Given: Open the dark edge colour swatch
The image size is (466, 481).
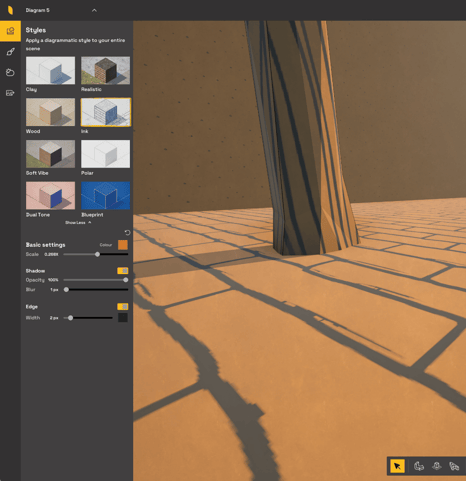Looking at the screenshot, I should click(123, 318).
